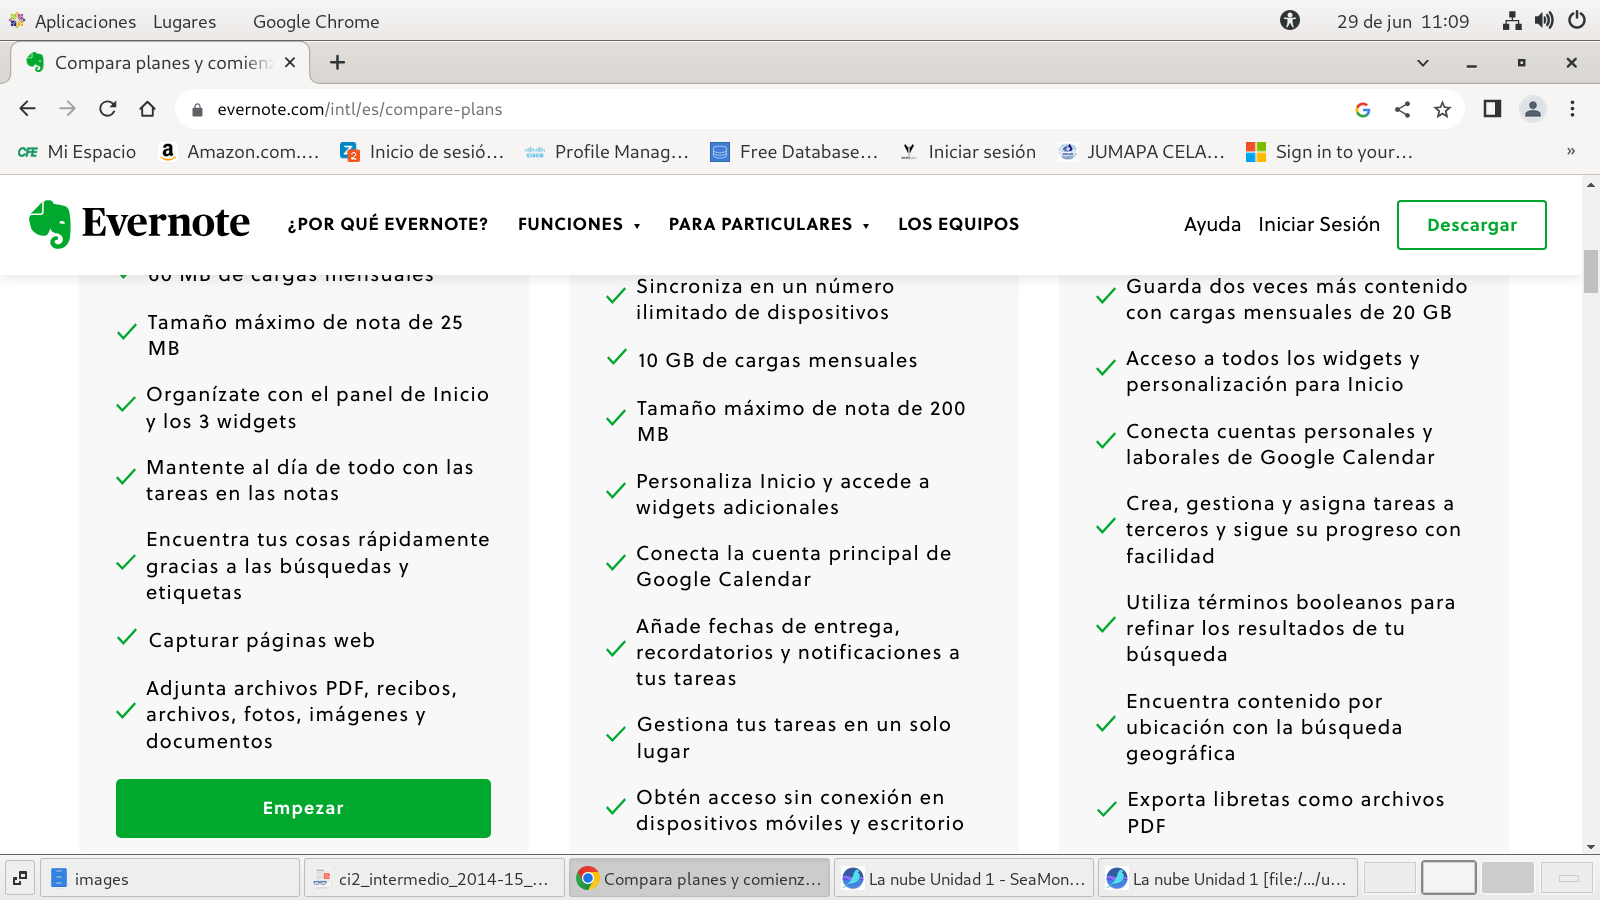Open ¿POR QUÉ EVERNOTE? menu item

coord(388,224)
